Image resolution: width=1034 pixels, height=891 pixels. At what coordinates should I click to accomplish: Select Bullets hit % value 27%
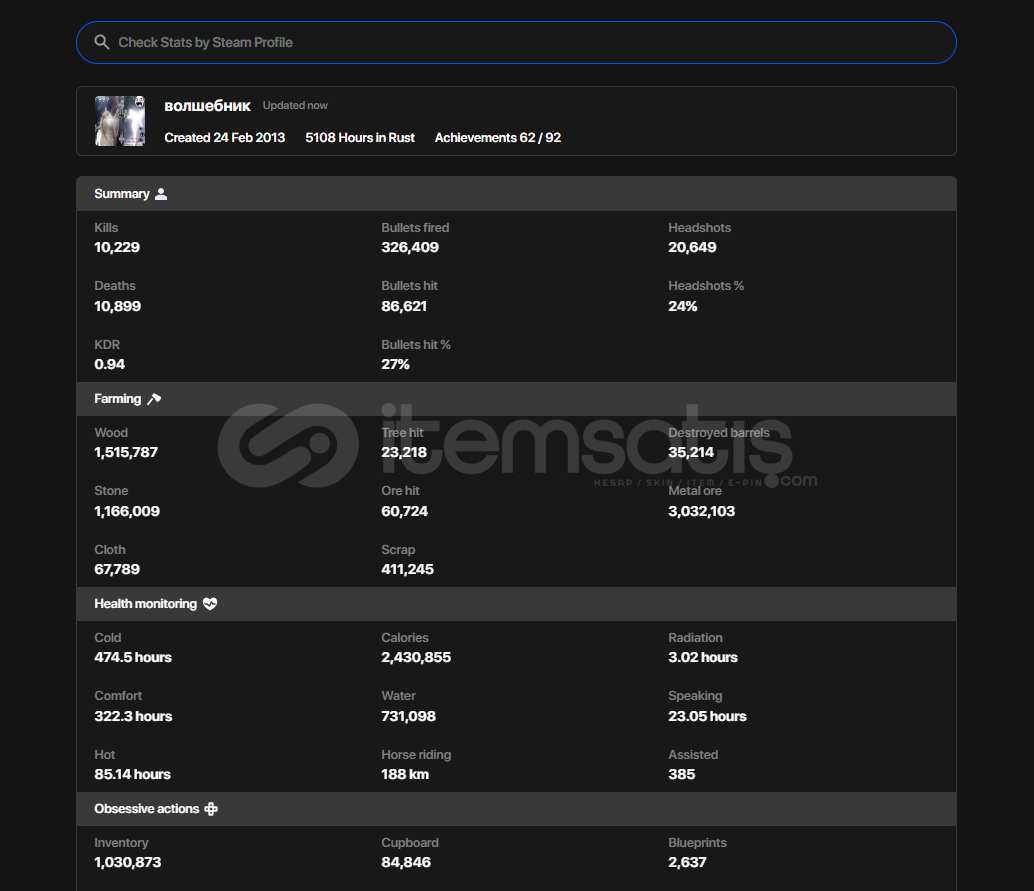[x=395, y=365]
